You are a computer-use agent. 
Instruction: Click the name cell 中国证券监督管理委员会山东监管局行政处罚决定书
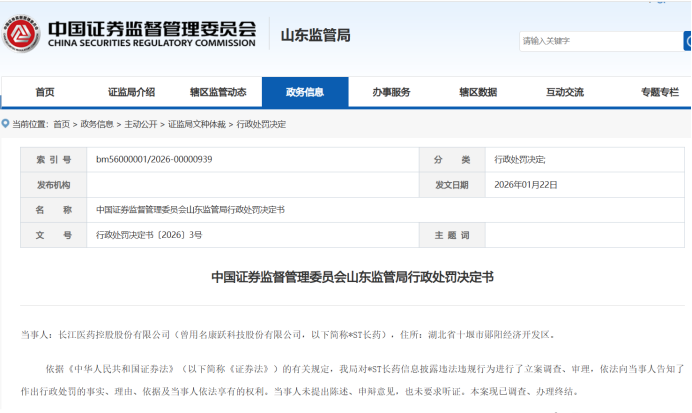tap(190, 210)
